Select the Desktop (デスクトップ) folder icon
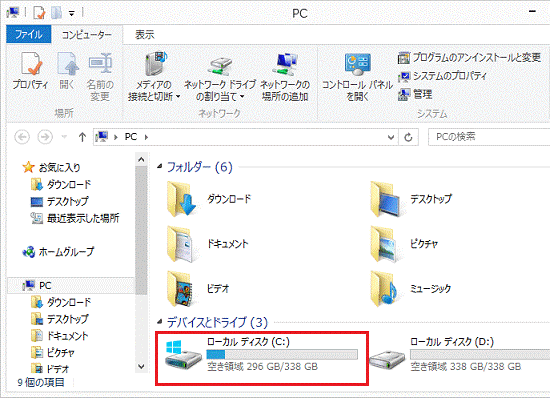 point(385,199)
